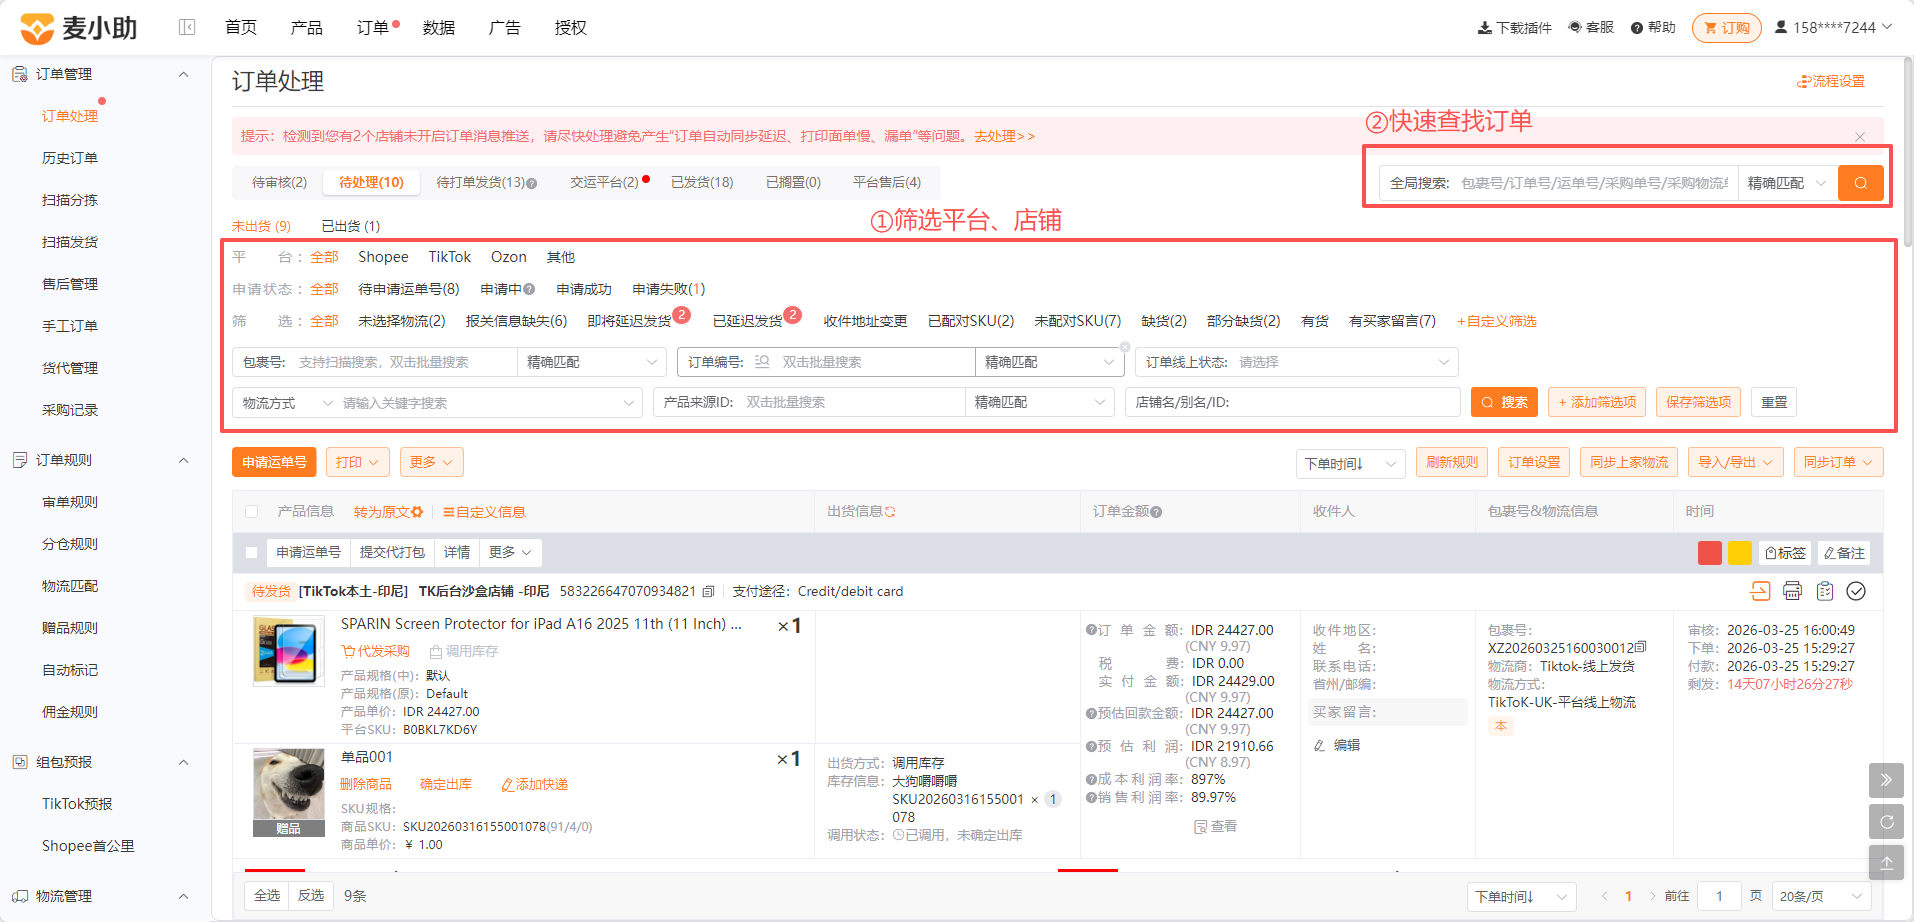Click 下载插件 download icon in header
Image resolution: width=1914 pixels, height=922 pixels.
[1485, 28]
